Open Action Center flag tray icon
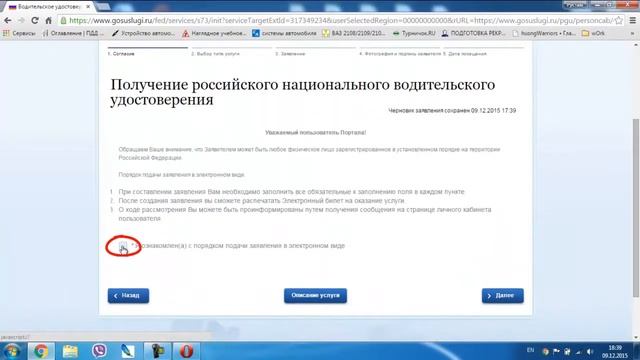Screen dimensions: 640x360 (x=556, y=351)
